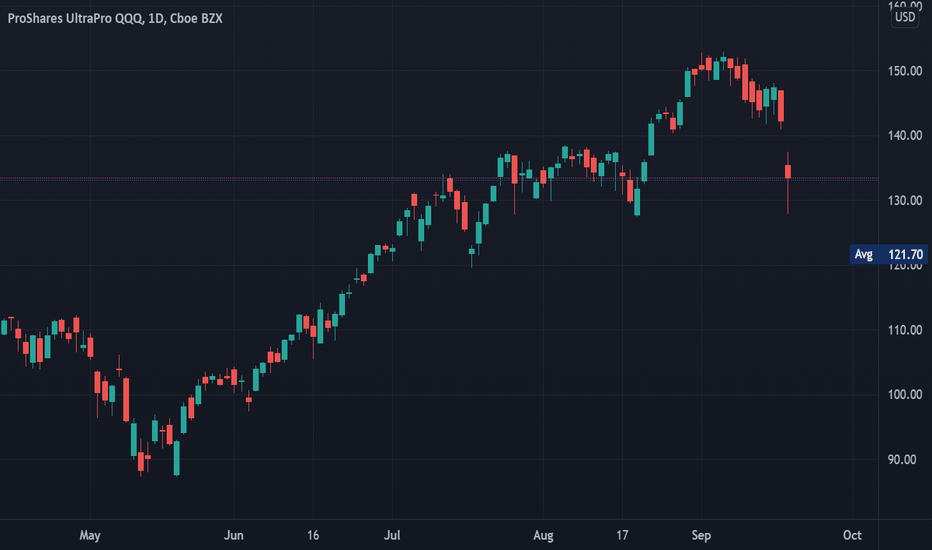Click the Jul label on time axis

click(x=392, y=535)
